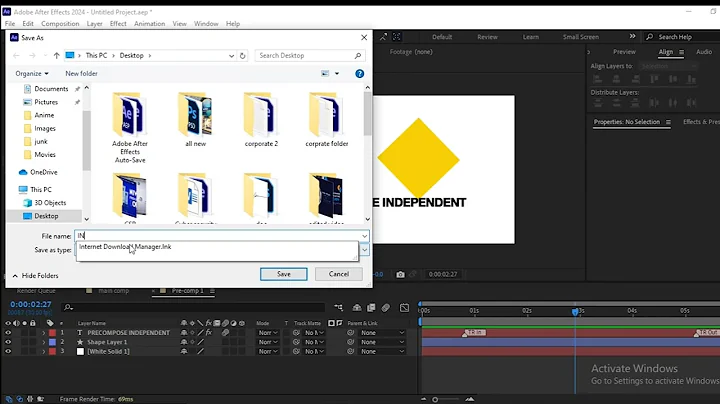Switch to the Preview panel tab
Screen dimensions: 720x404
(x=624, y=52)
